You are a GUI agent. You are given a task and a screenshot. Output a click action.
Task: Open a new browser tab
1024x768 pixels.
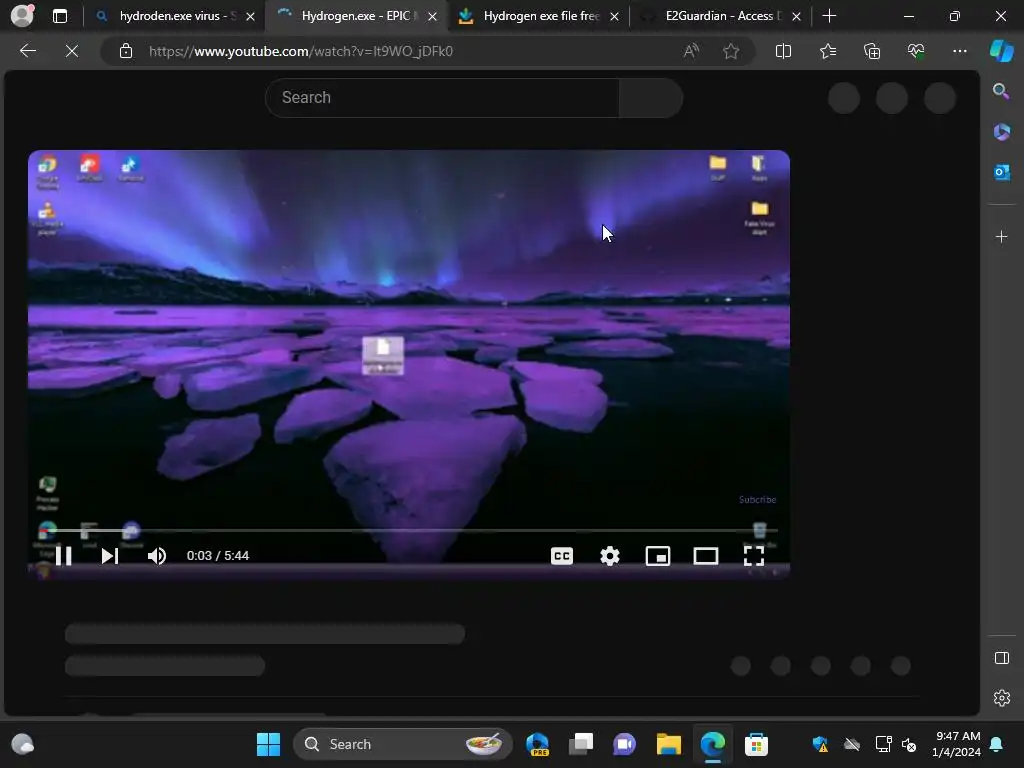829,16
